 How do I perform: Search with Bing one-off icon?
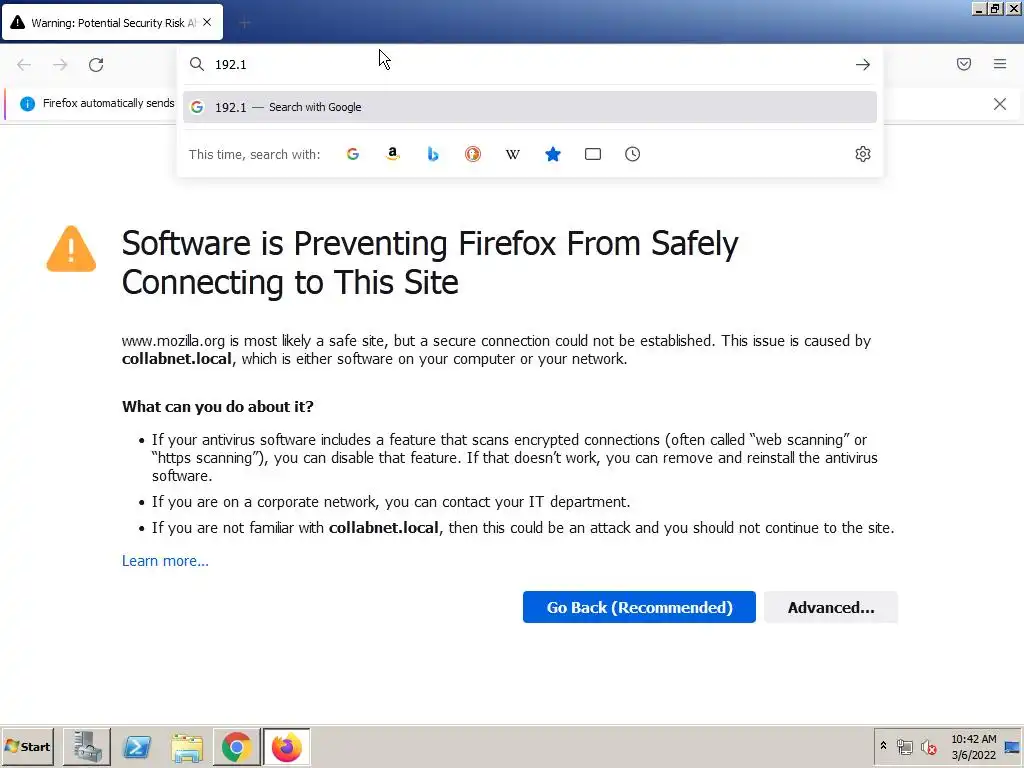[432, 154]
